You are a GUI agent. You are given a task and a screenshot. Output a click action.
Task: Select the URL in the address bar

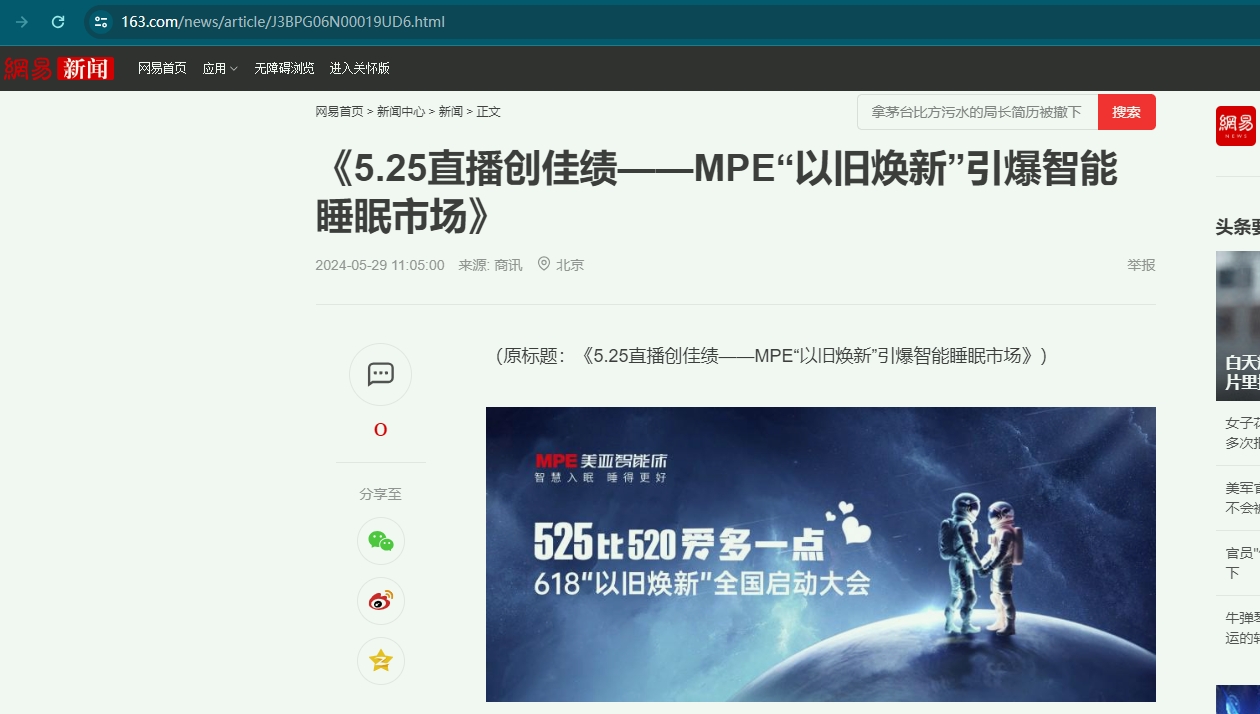283,22
